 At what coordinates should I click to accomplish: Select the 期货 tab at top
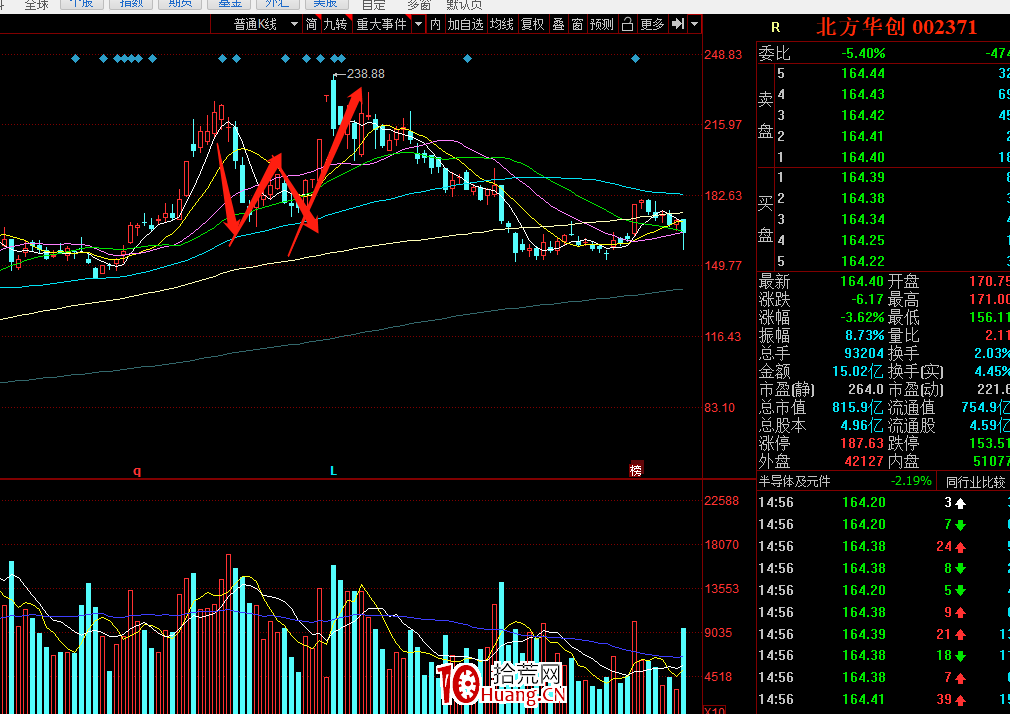click(181, 4)
